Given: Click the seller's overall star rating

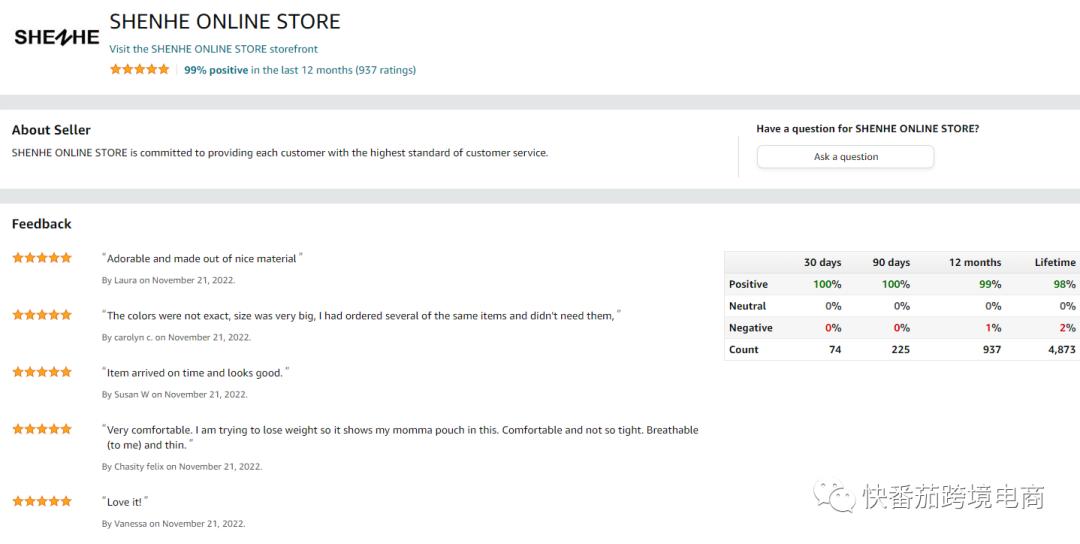Looking at the screenshot, I should (140, 70).
